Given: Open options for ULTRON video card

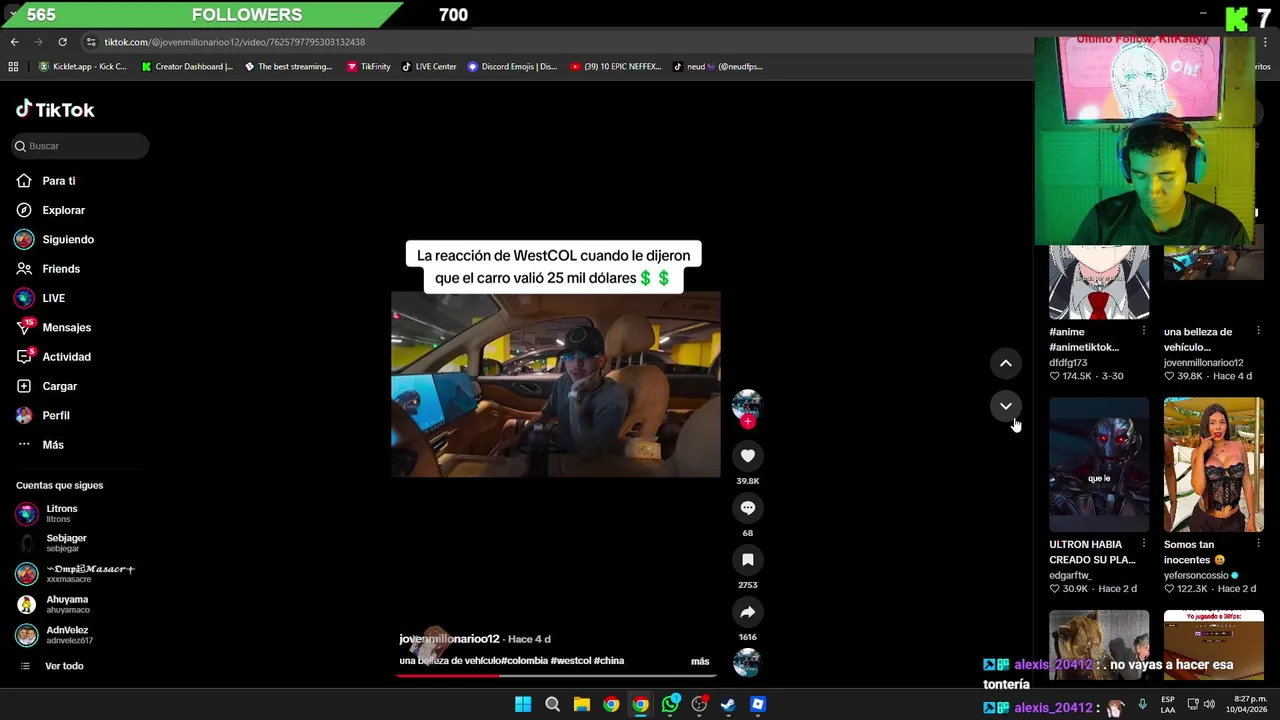Looking at the screenshot, I should [1144, 544].
